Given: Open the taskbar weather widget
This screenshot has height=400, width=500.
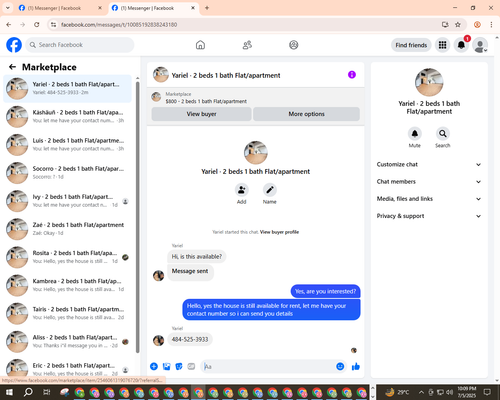Looking at the screenshot, I should point(397,392).
